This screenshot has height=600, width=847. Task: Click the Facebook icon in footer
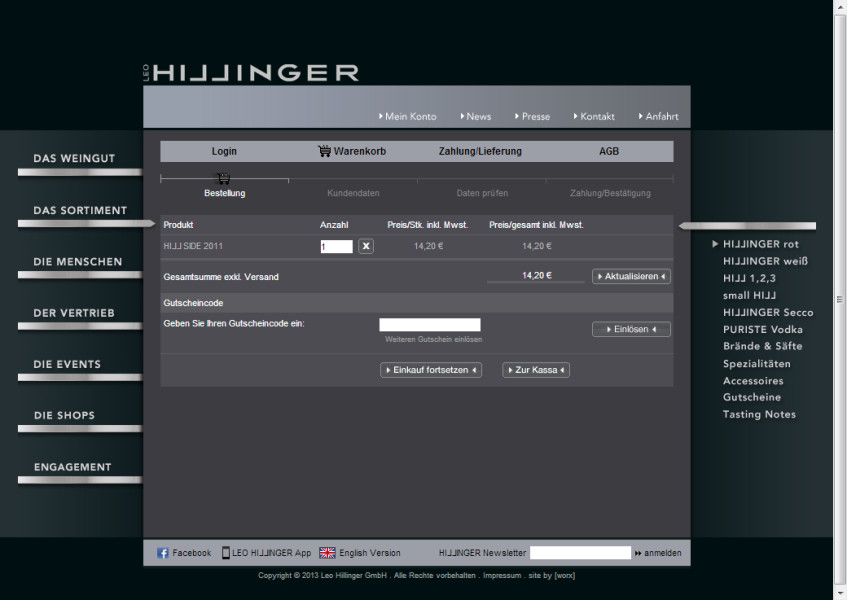click(163, 553)
